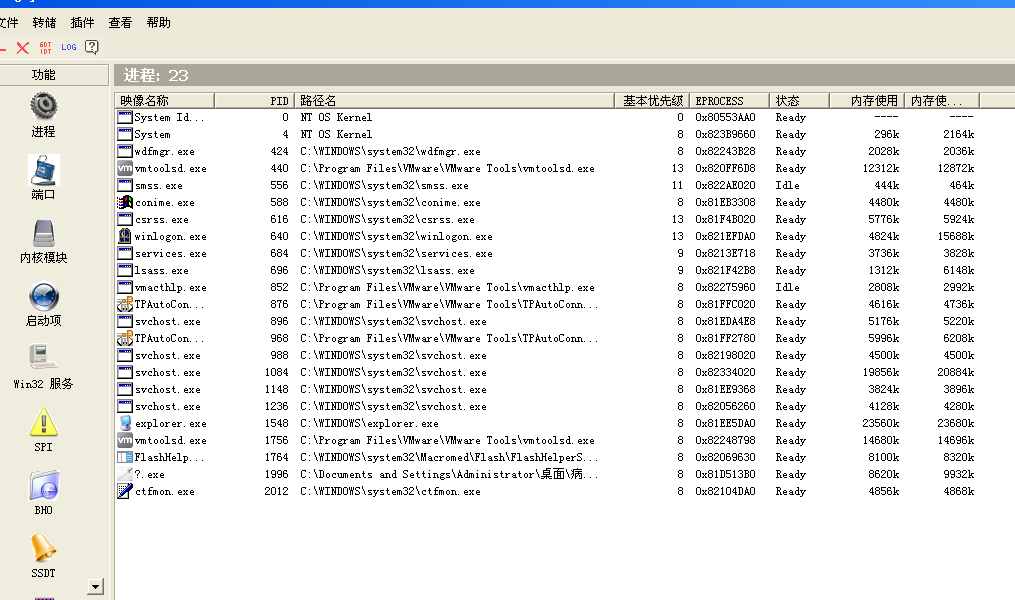Select the SPI warning icon in sidebar
The image size is (1015, 600).
43,423
